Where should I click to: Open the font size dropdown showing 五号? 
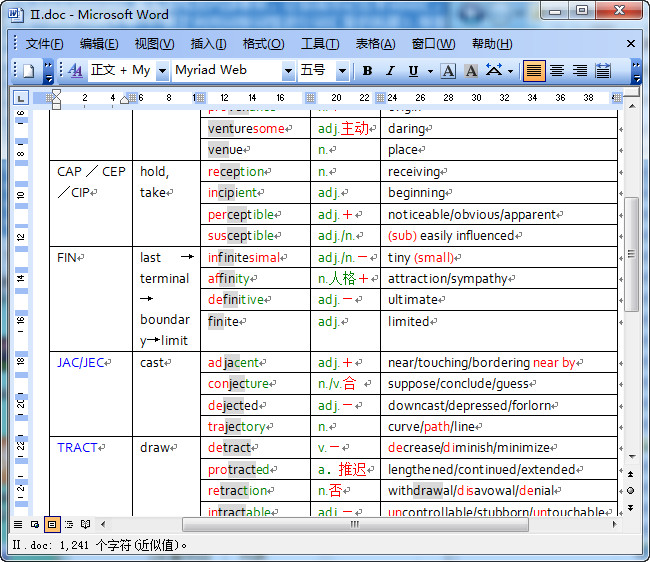coord(342,71)
